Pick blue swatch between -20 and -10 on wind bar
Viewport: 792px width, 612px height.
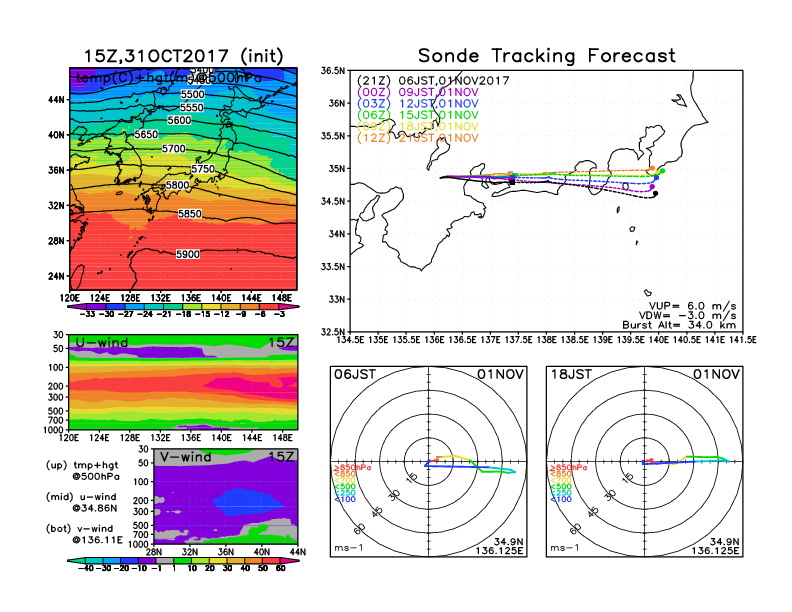tap(129, 560)
